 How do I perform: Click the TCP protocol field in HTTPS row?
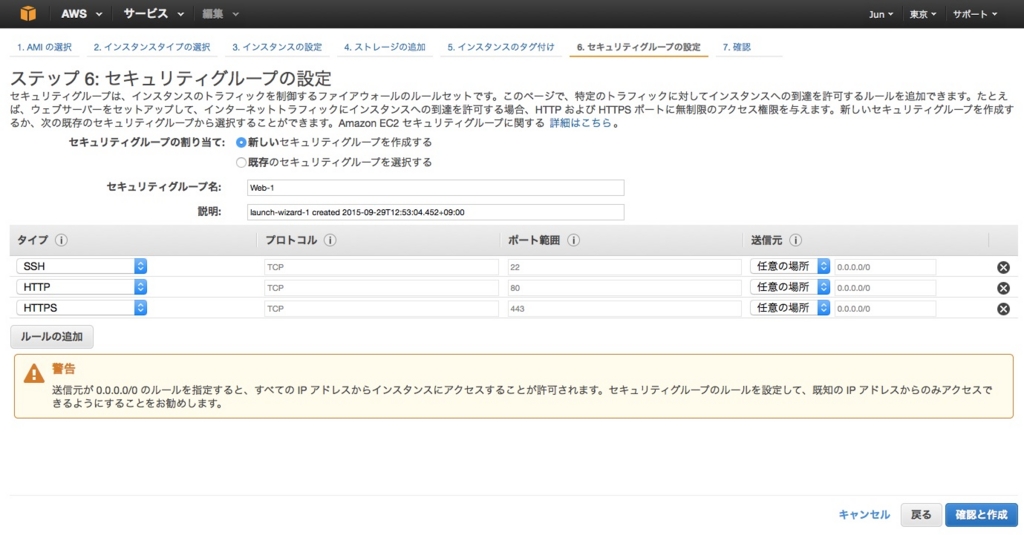pyautogui.click(x=381, y=309)
